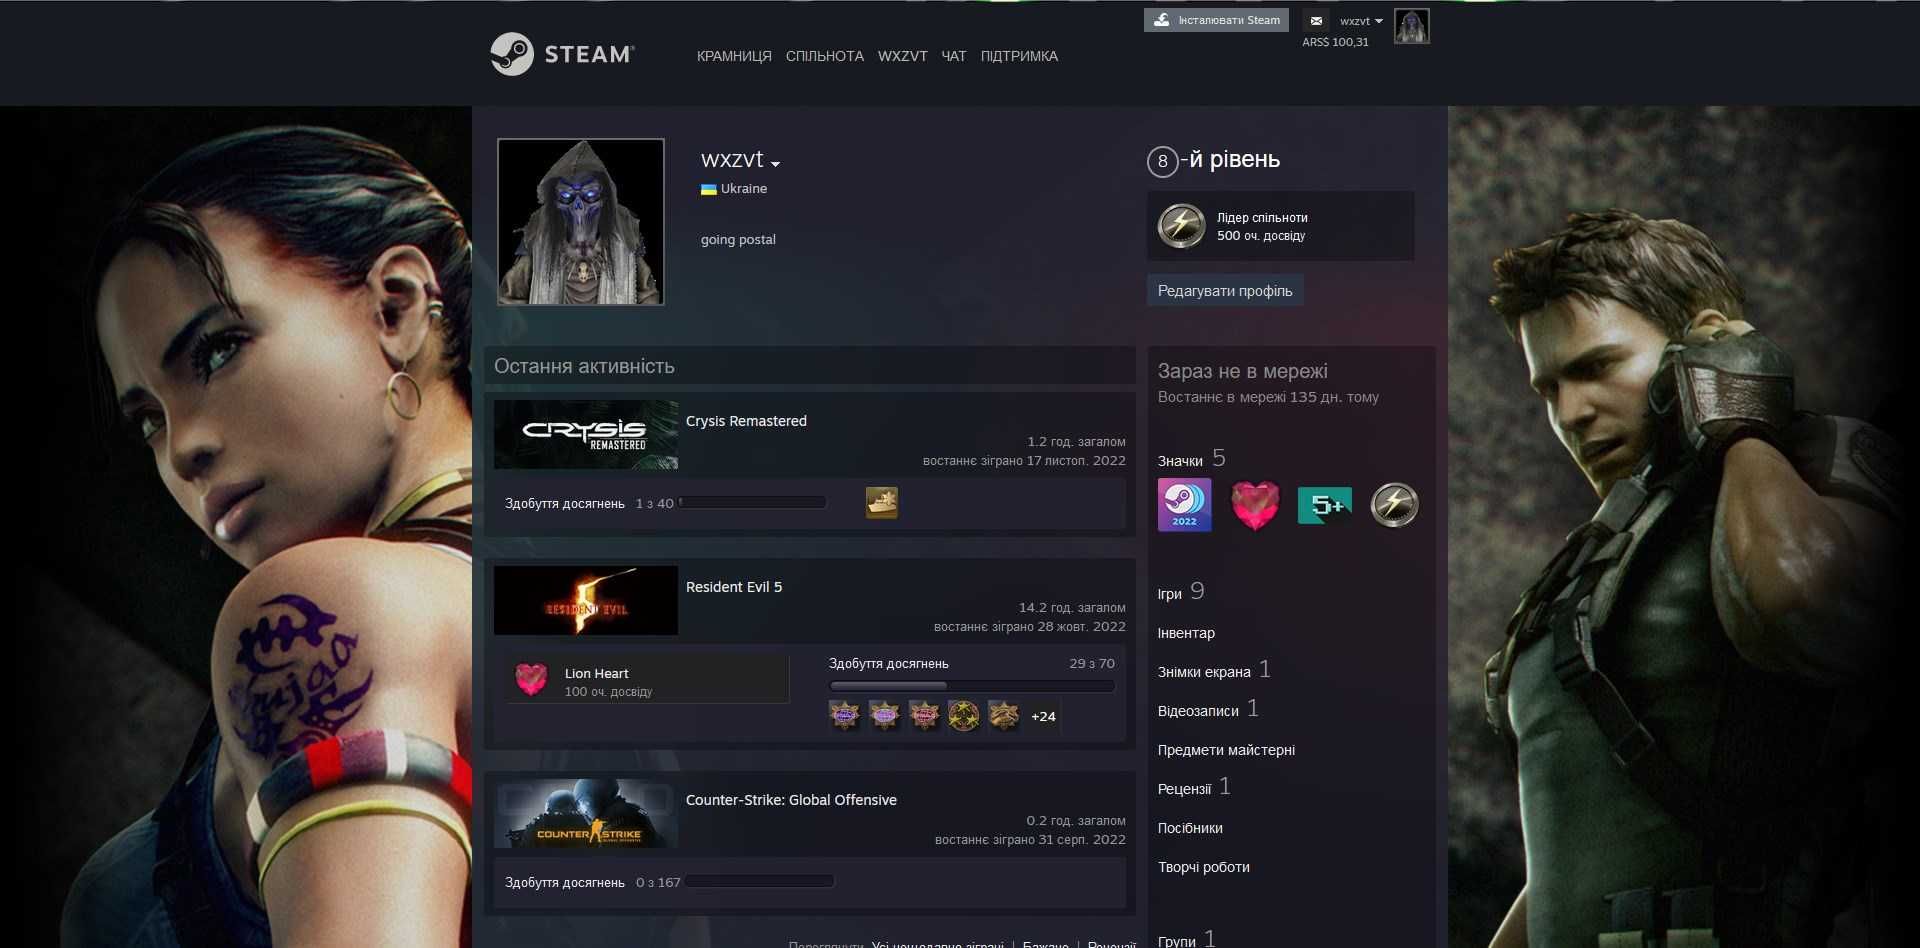Screen dimensions: 1920x948
Task: Open the Counter-Strike: Global Offensive title link
Action: 791,800
